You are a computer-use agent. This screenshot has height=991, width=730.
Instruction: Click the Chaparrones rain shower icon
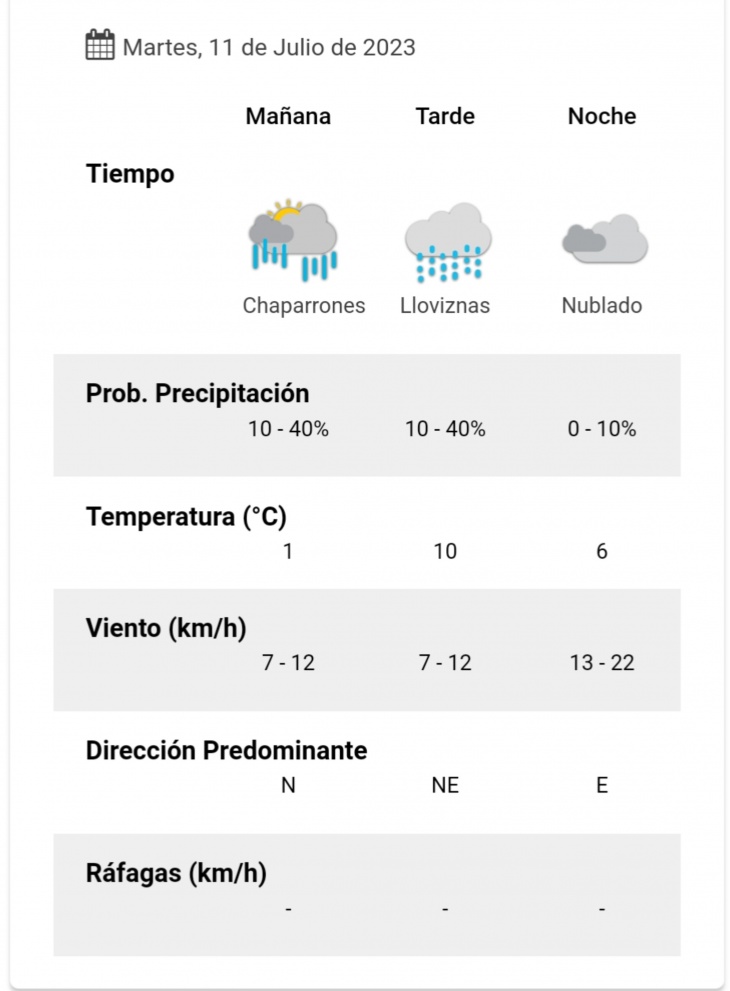pyautogui.click(x=293, y=240)
